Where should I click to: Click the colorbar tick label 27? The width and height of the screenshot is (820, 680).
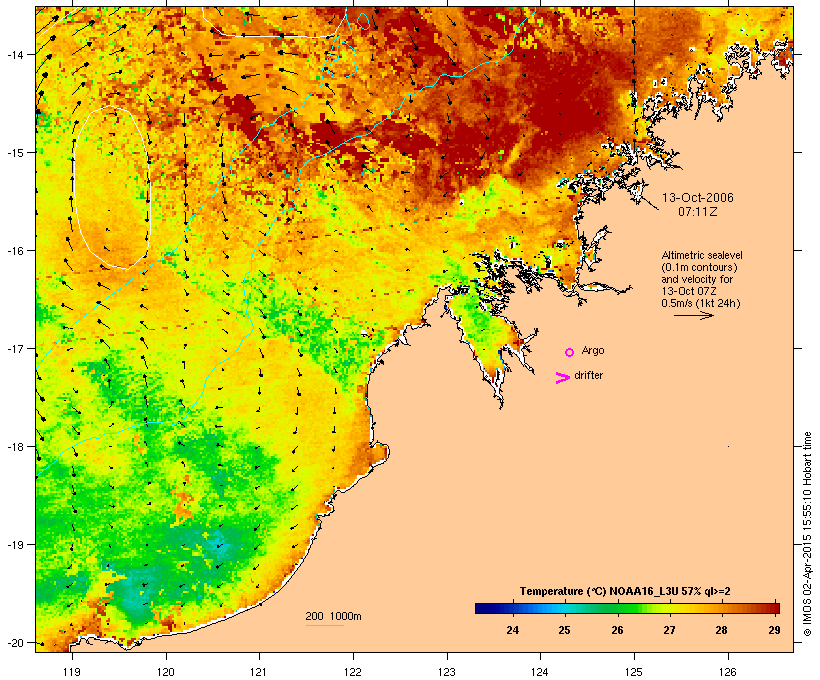tap(669, 630)
